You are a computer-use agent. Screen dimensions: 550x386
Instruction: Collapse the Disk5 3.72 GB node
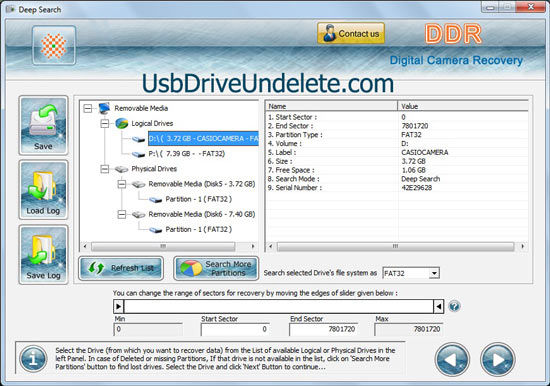(121, 184)
